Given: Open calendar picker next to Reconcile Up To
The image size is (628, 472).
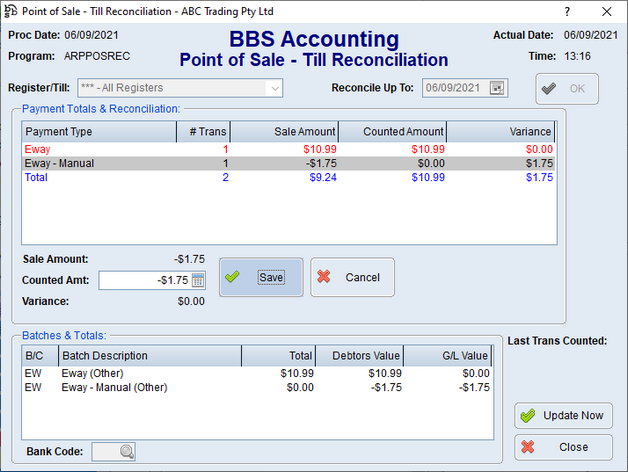Looking at the screenshot, I should click(x=497, y=88).
